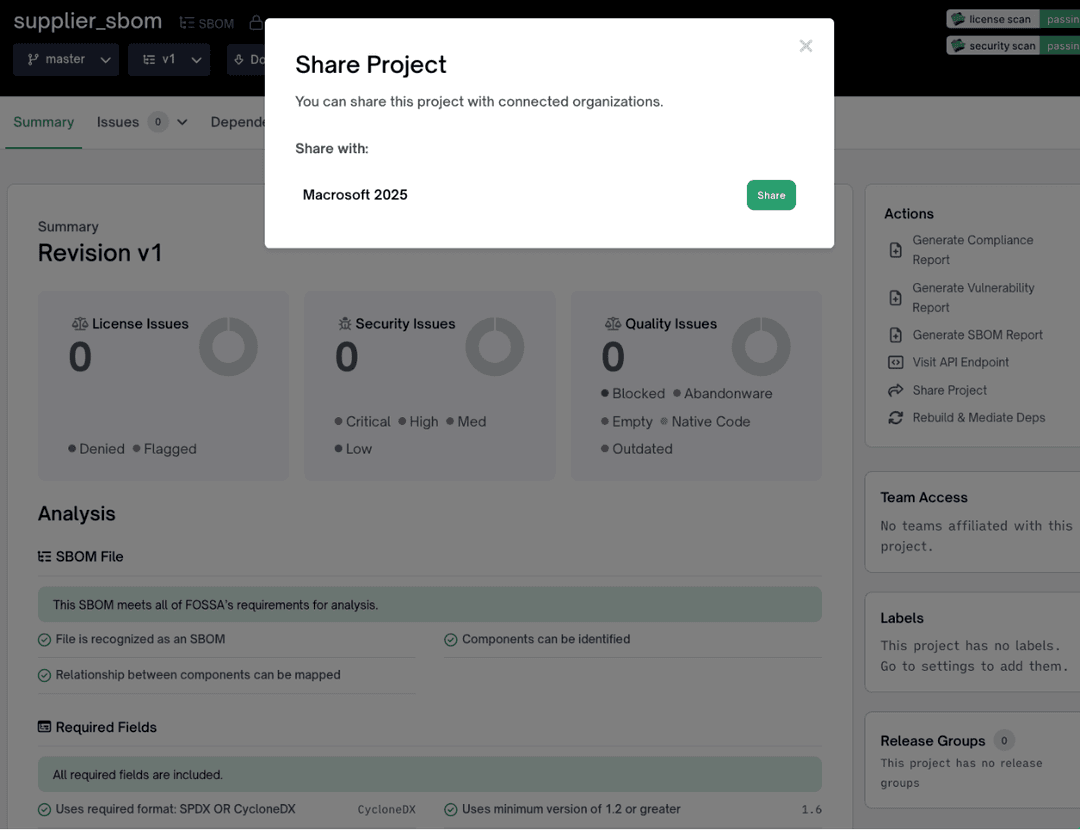Click the Generate SBOM Report icon
This screenshot has height=831, width=1080.
(895, 335)
